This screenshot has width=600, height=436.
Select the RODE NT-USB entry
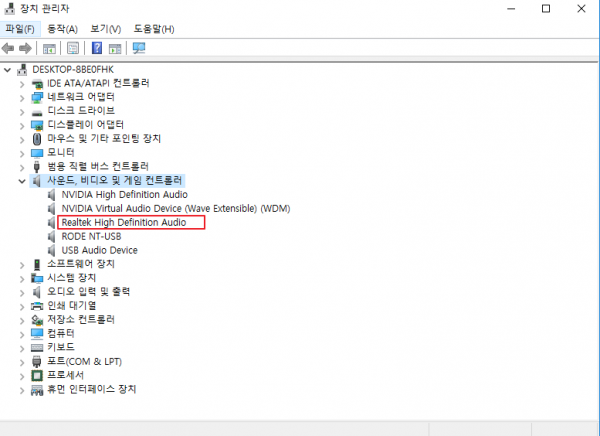point(91,237)
